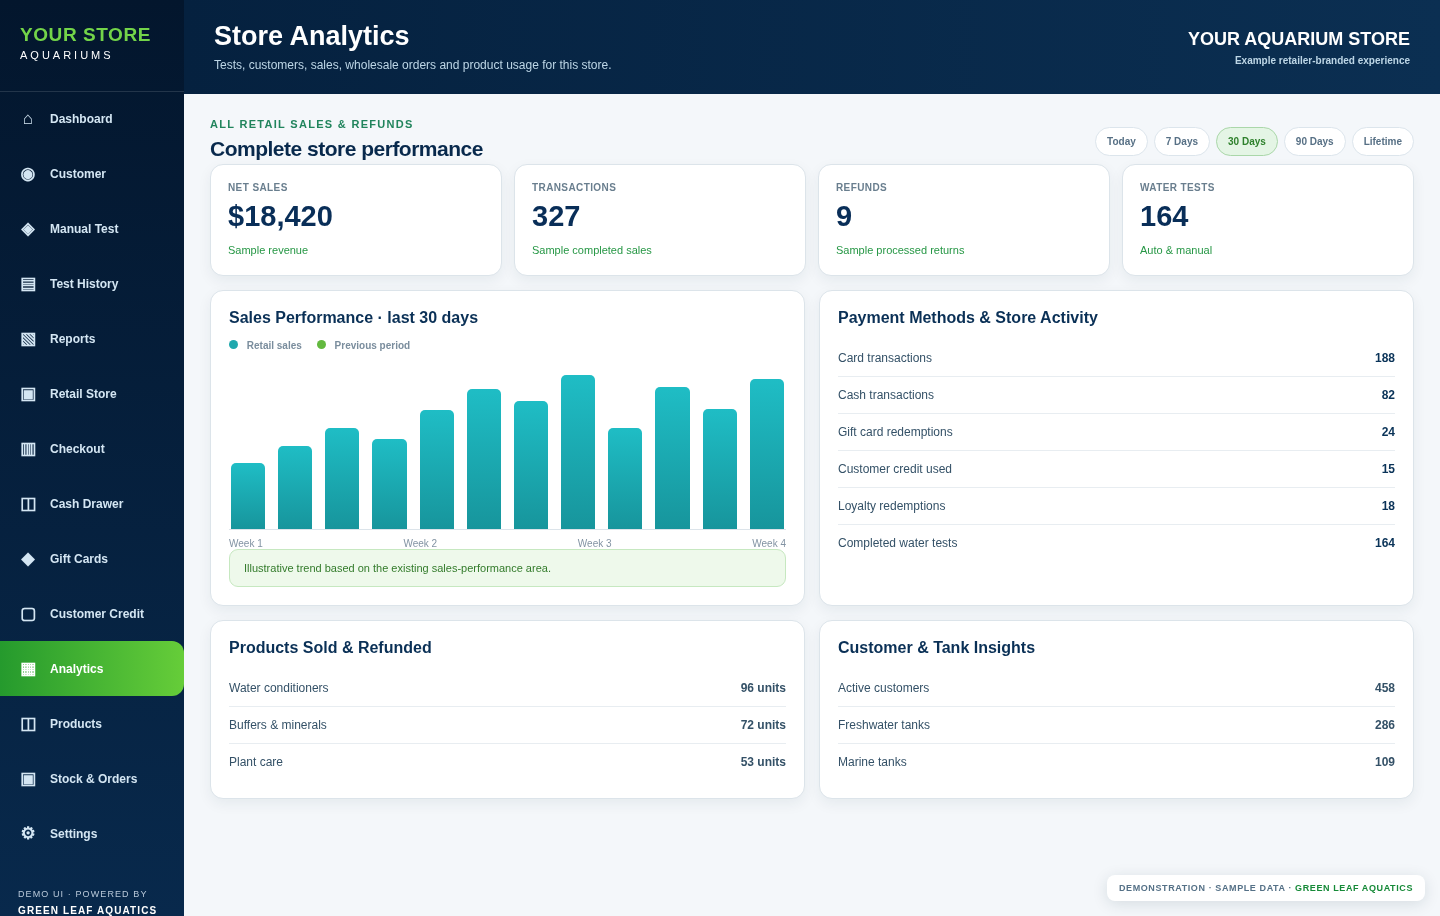
Task: Click the Retail Store icon
Action: click(28, 394)
